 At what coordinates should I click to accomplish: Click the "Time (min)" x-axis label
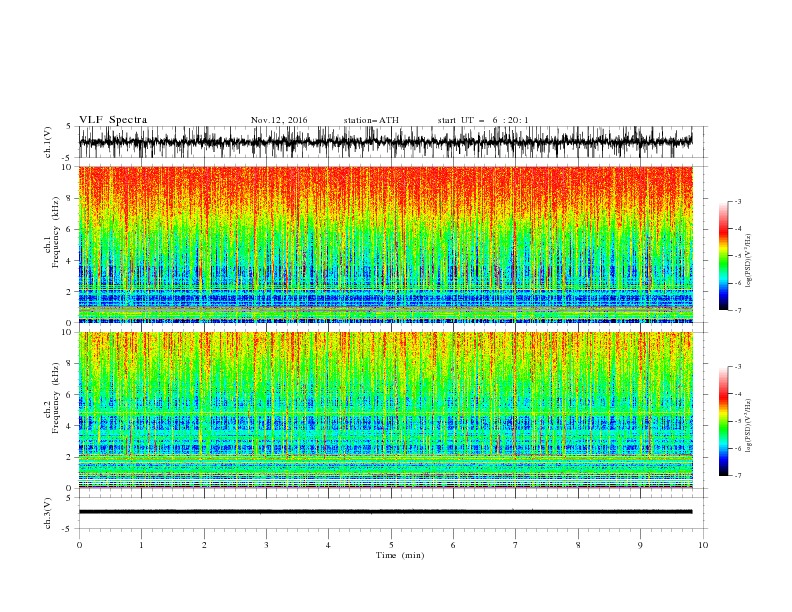point(400,555)
